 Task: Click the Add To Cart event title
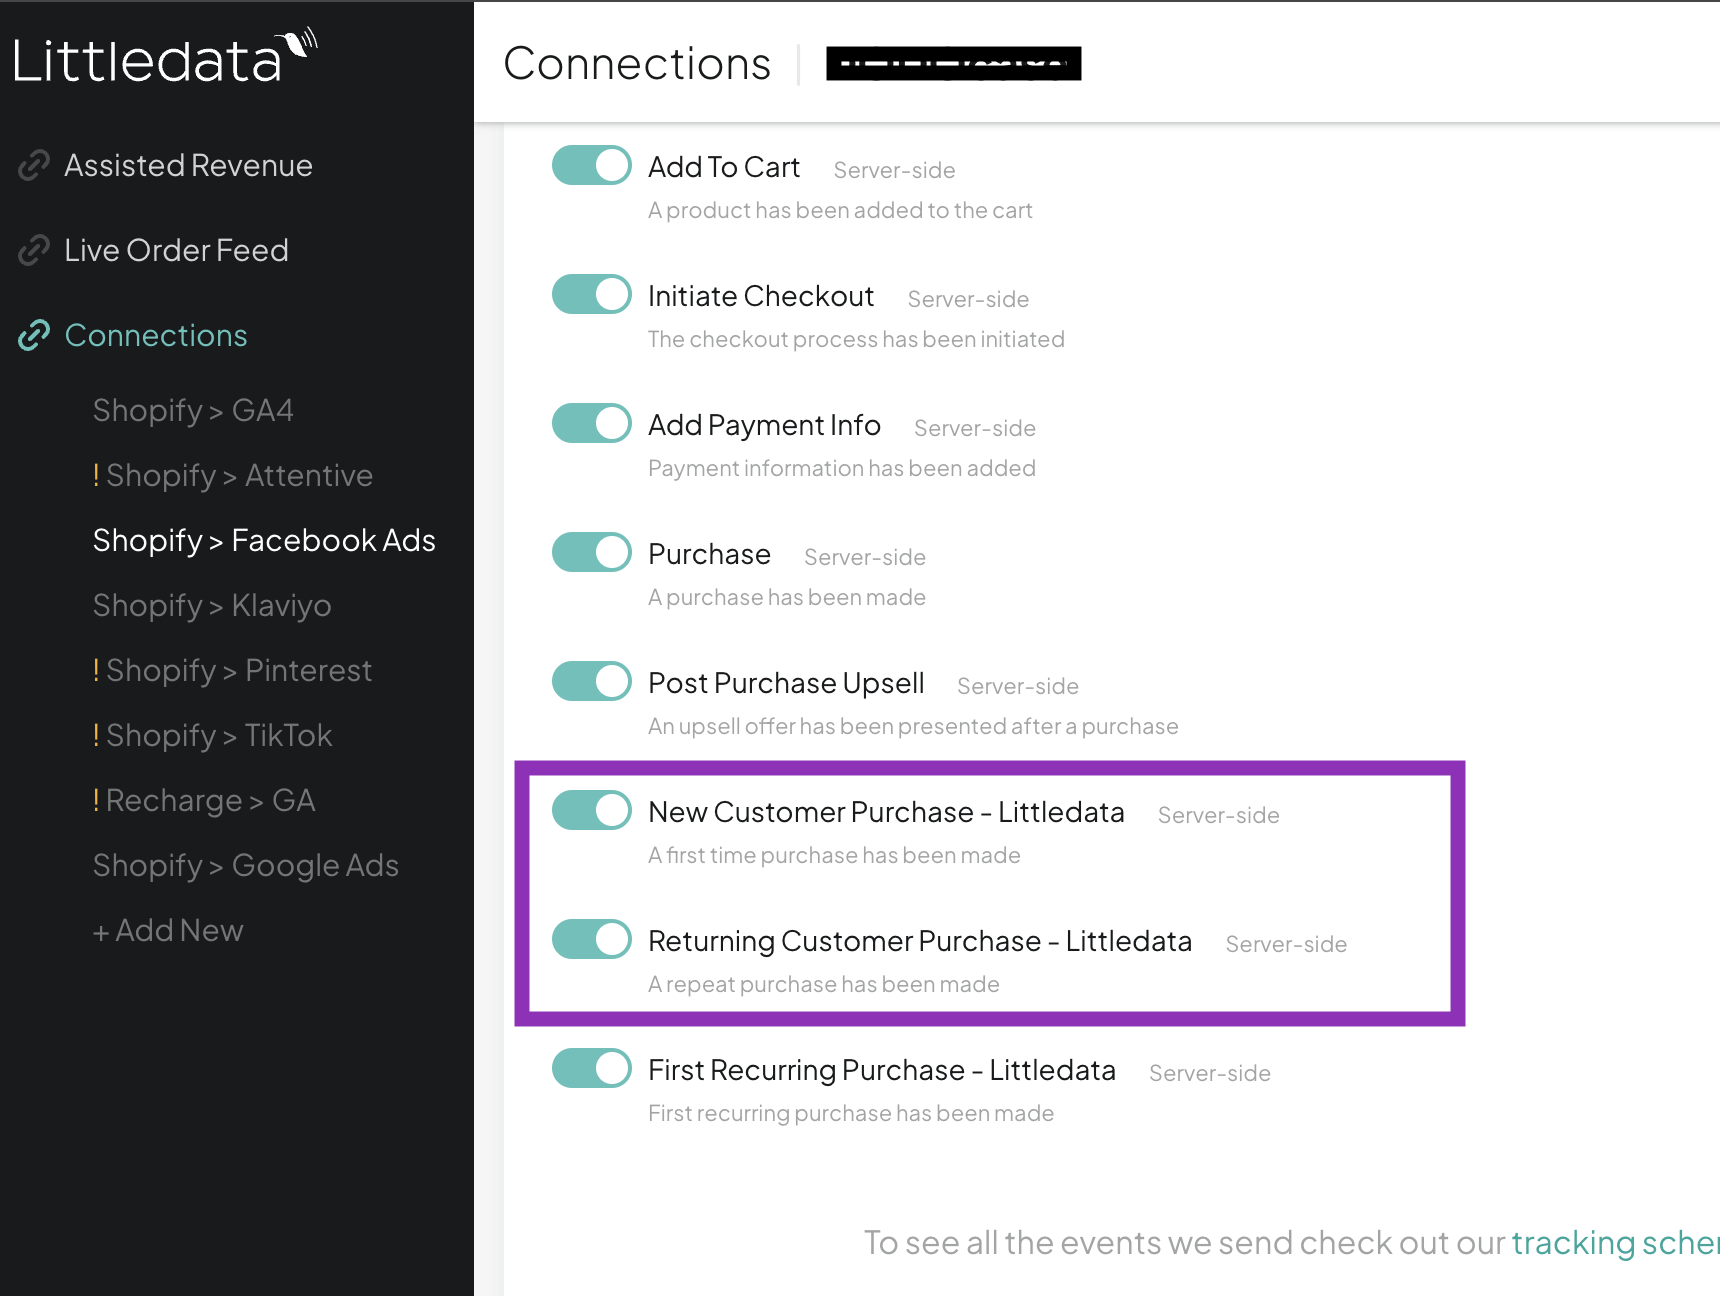click(x=724, y=167)
